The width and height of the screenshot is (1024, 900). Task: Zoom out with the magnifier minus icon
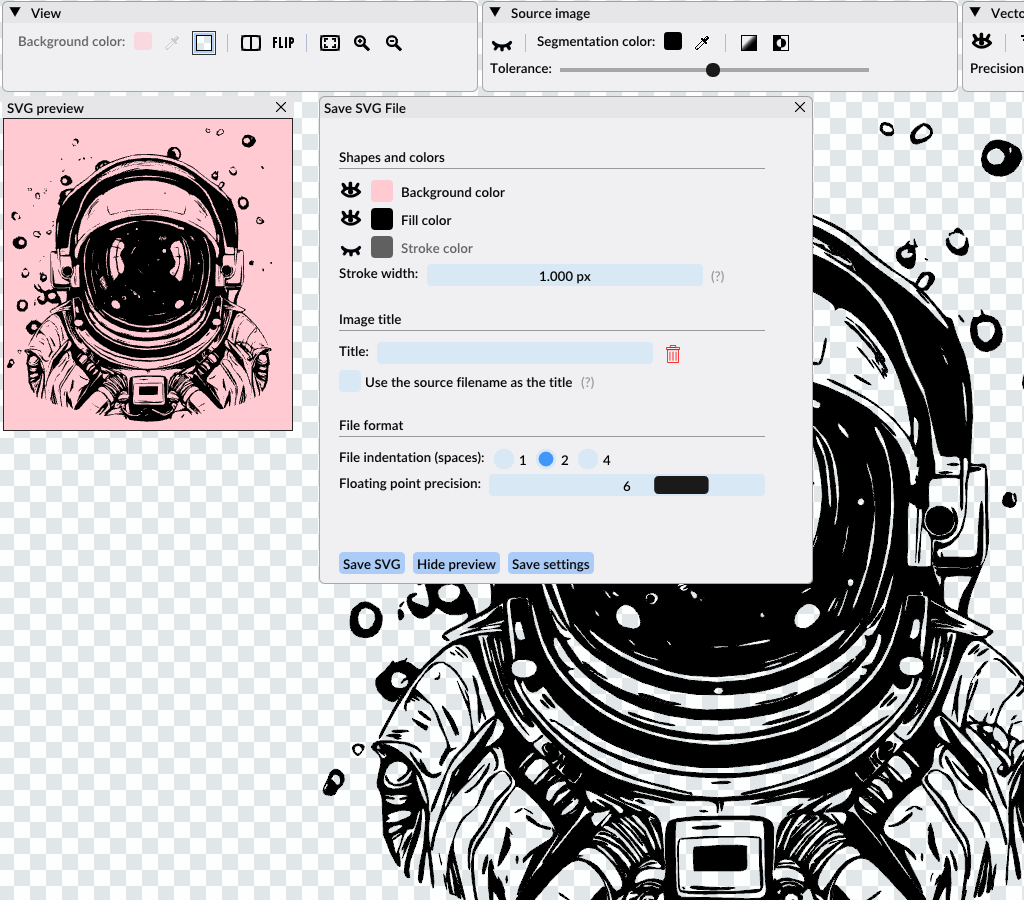point(394,43)
